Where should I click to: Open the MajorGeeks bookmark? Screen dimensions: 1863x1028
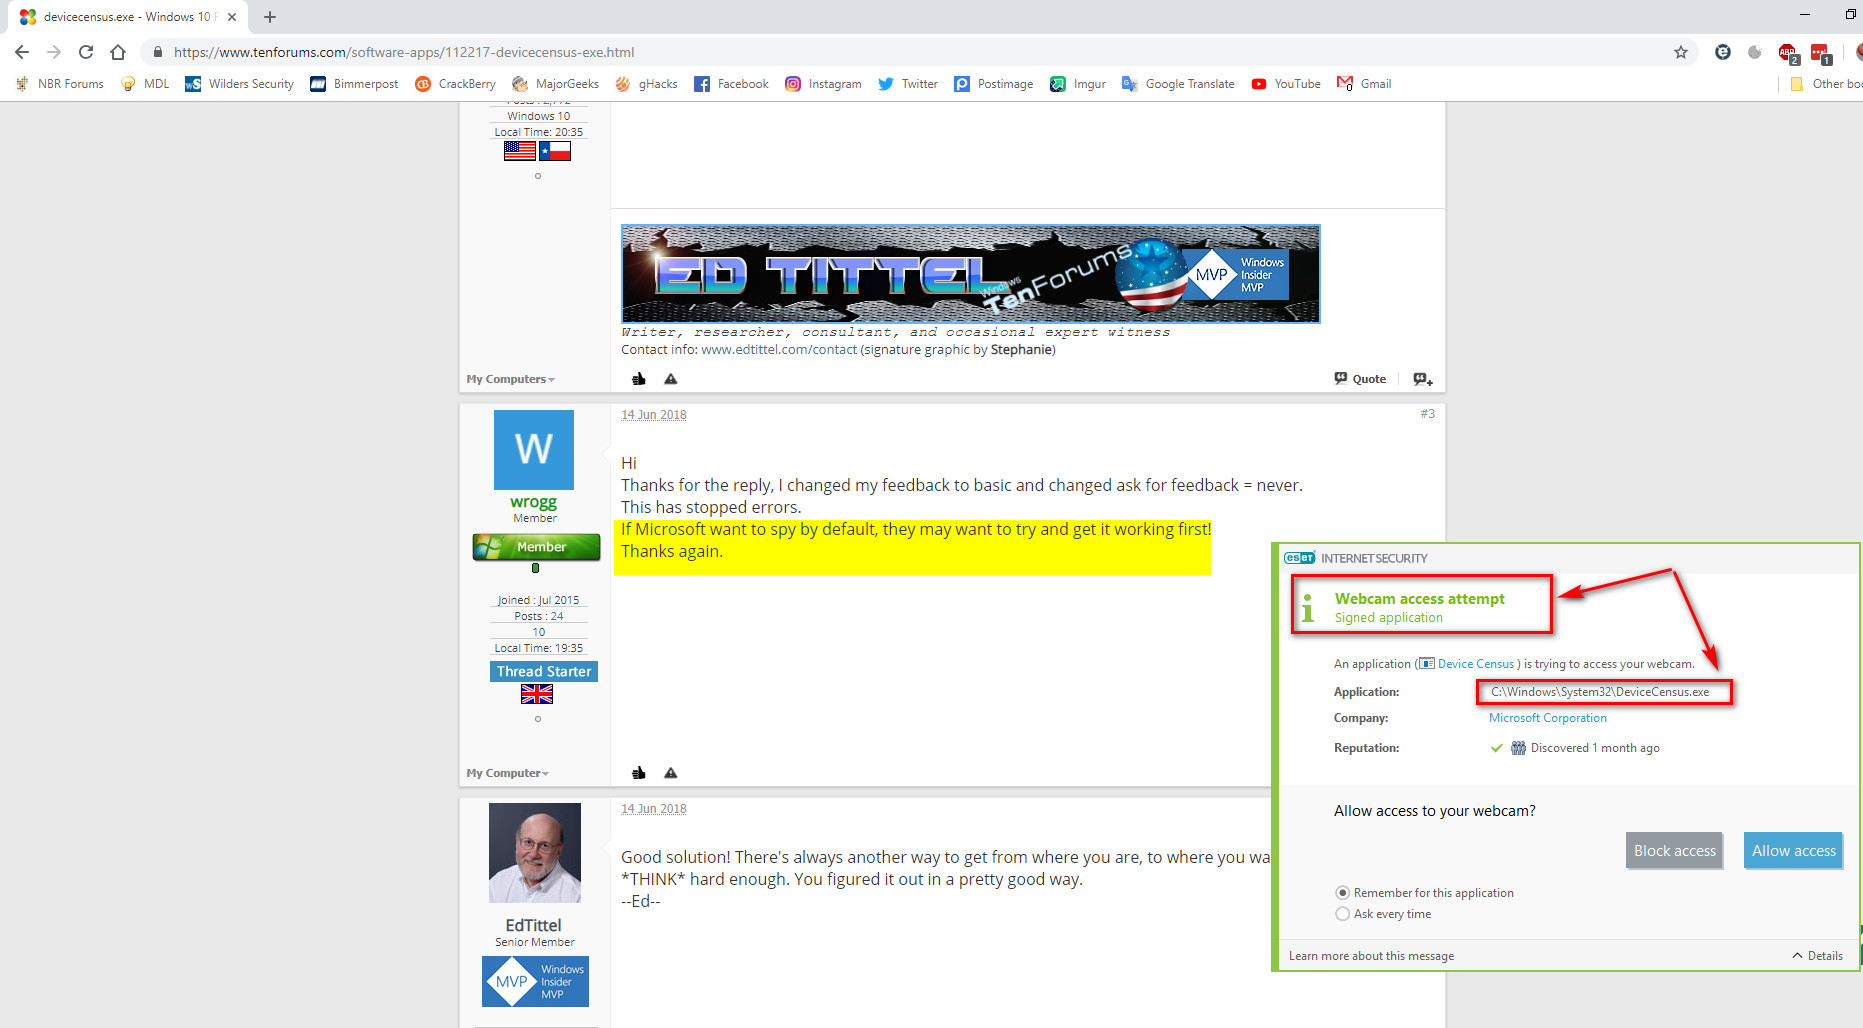tap(556, 84)
